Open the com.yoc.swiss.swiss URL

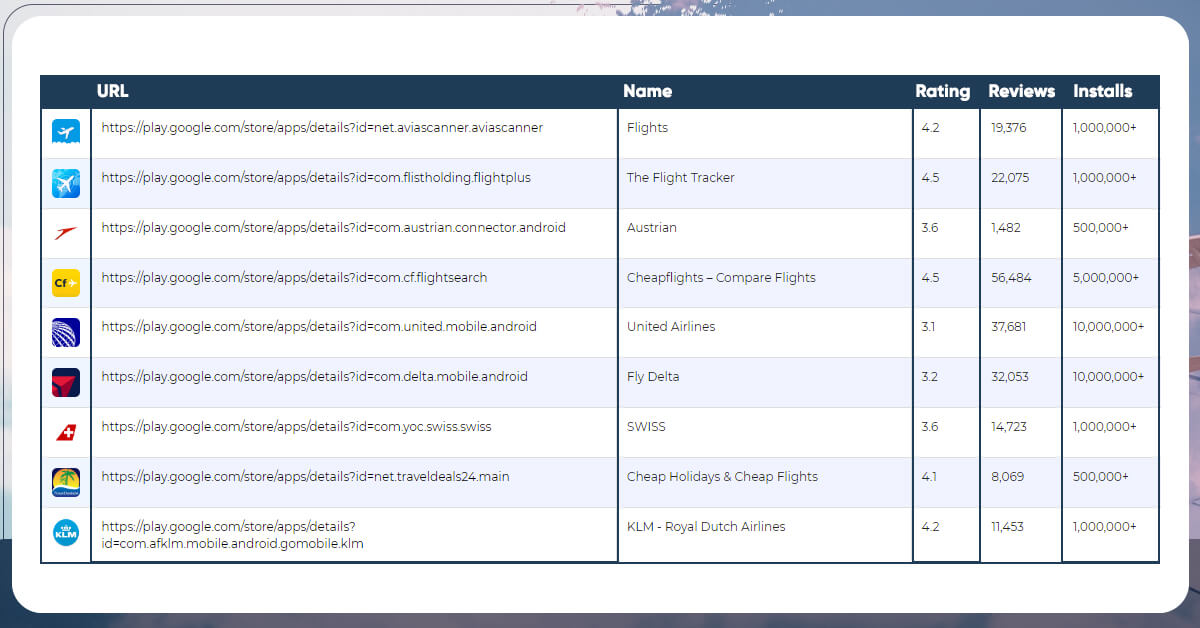[x=296, y=427]
